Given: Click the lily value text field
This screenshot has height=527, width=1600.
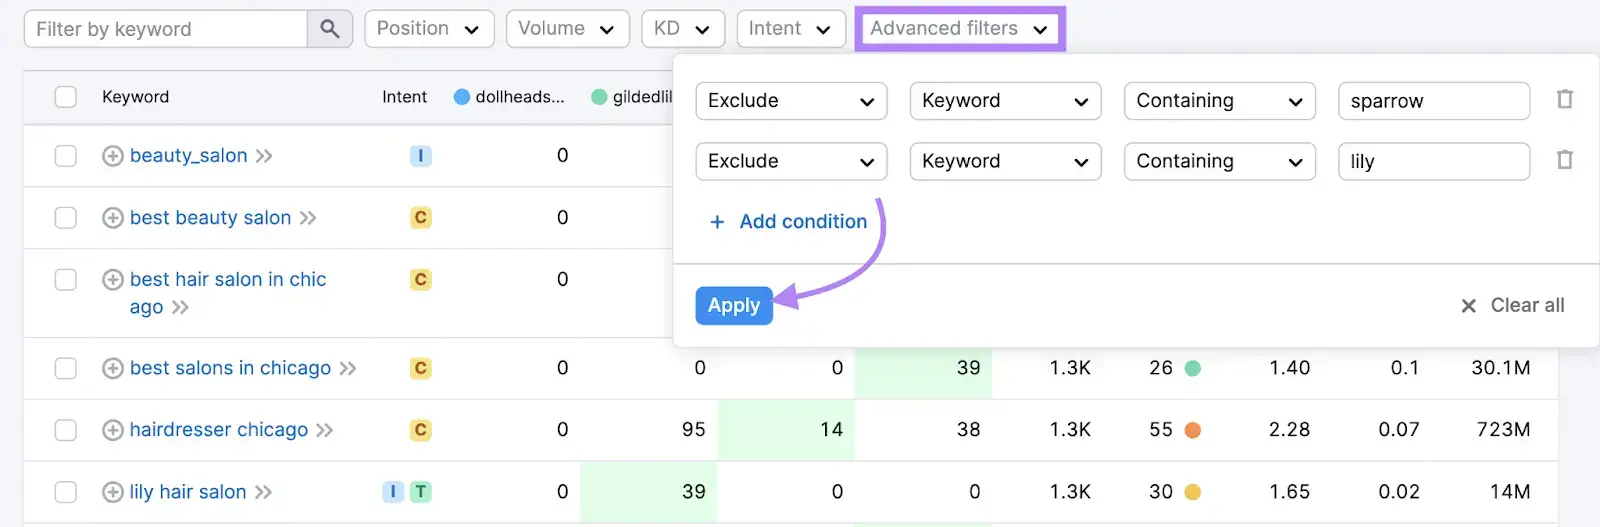Looking at the screenshot, I should [x=1434, y=161].
